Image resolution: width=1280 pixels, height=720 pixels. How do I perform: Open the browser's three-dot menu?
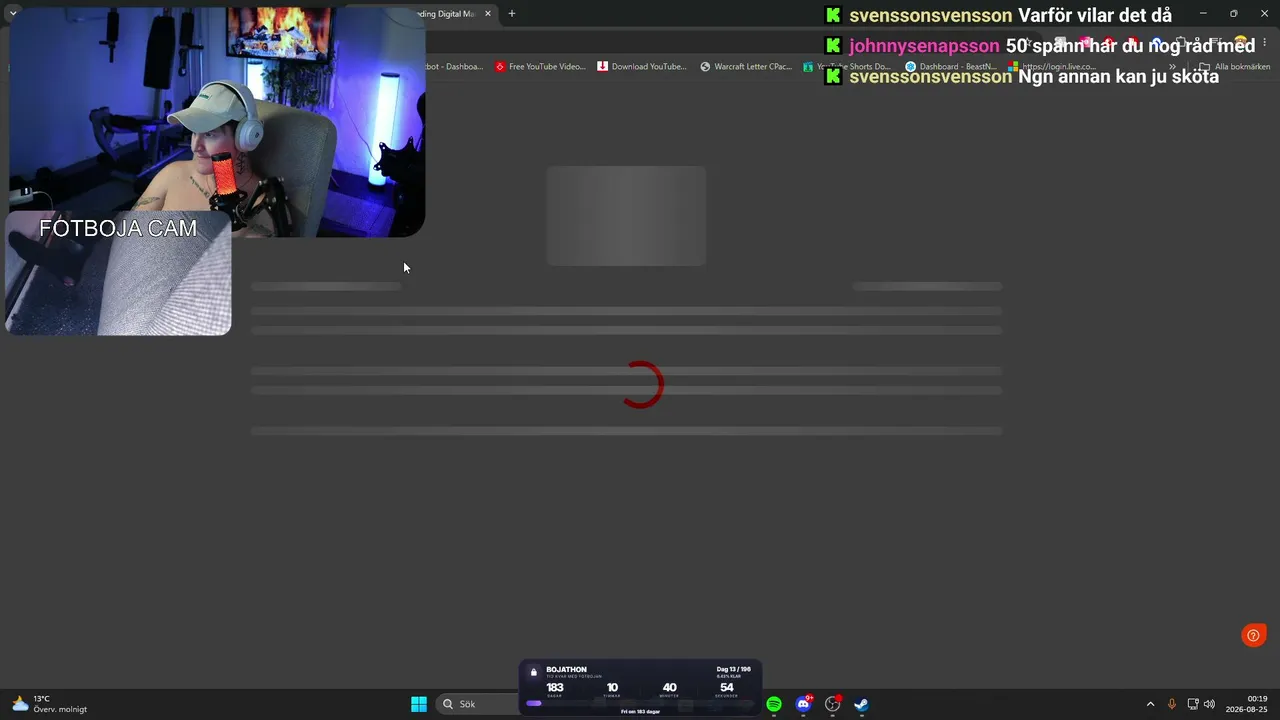coord(1265,43)
